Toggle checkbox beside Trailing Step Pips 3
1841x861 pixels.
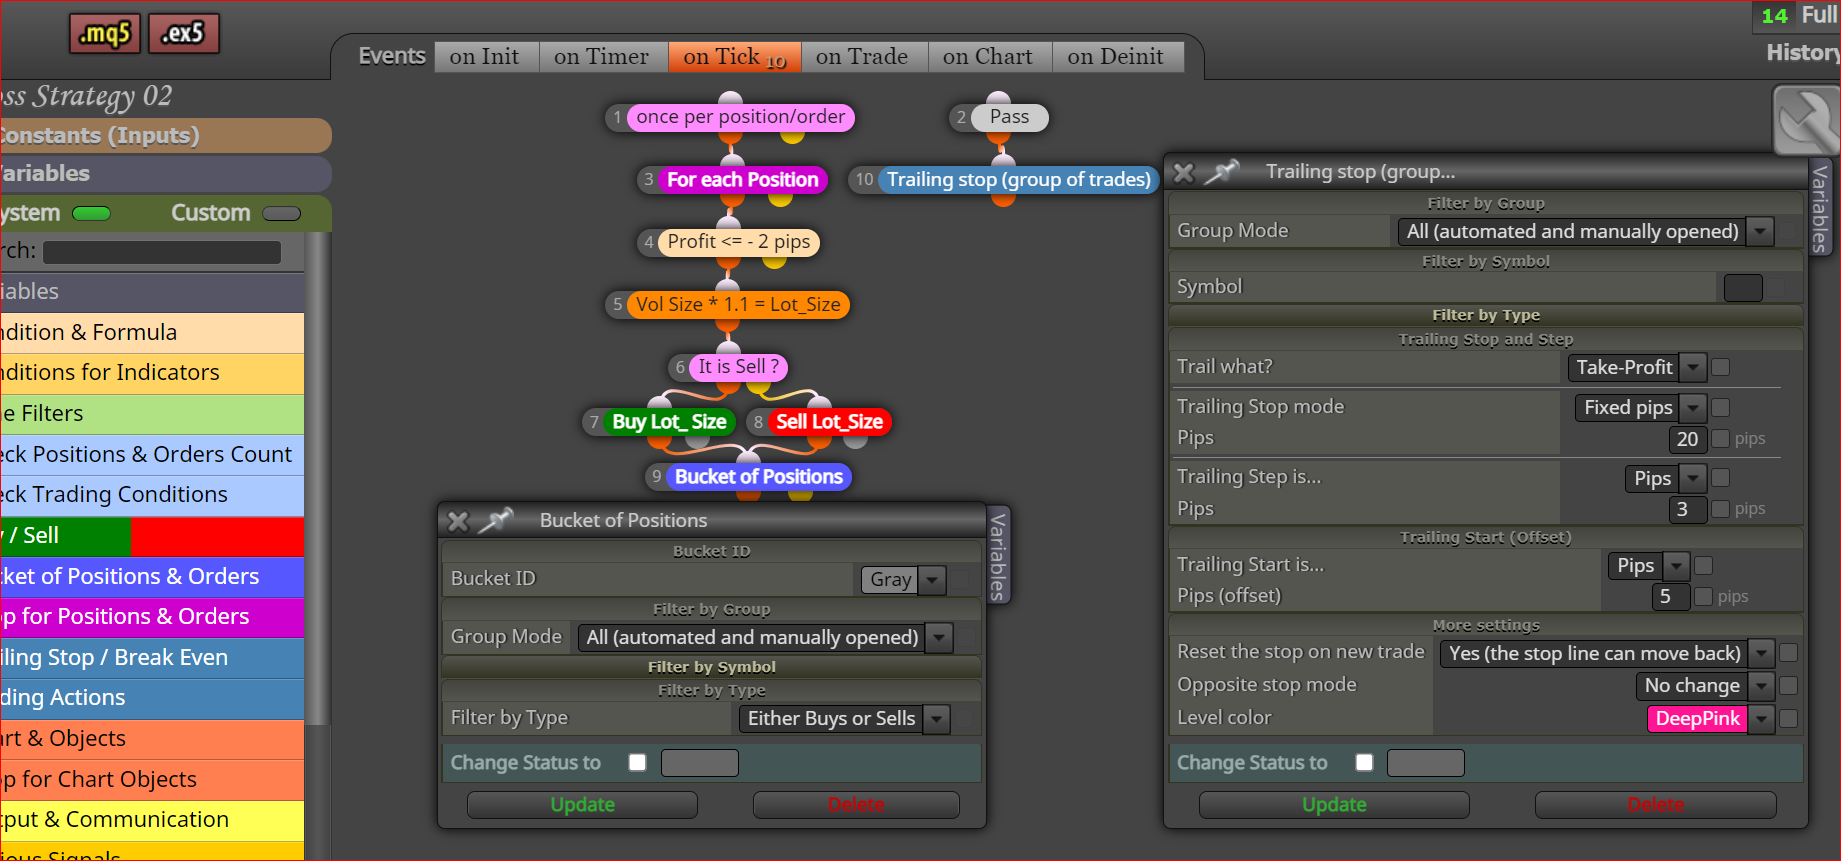1721,509
